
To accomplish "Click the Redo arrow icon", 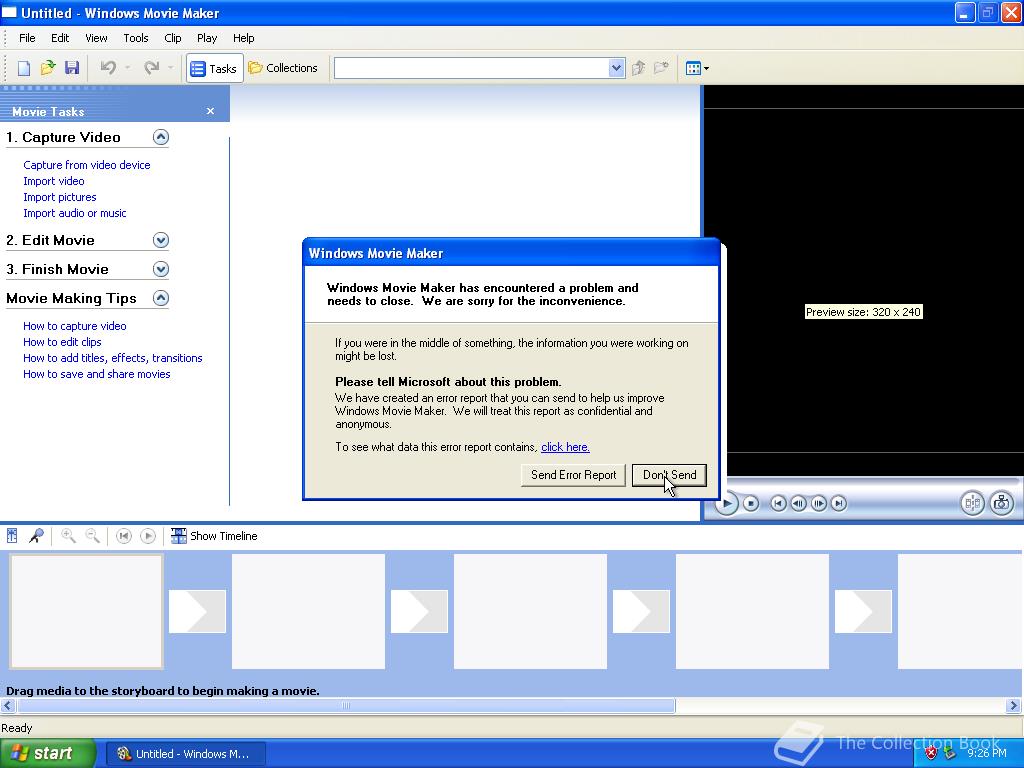I will [x=152, y=68].
